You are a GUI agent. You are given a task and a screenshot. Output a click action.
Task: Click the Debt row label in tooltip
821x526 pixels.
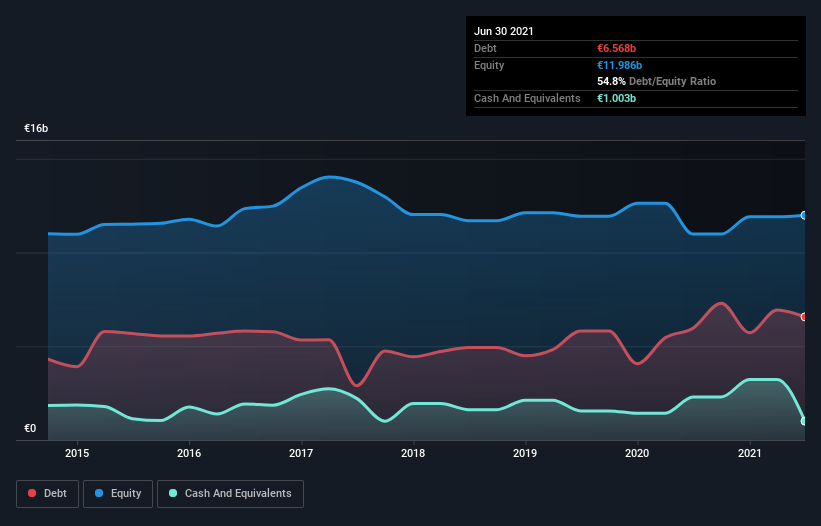click(x=485, y=48)
